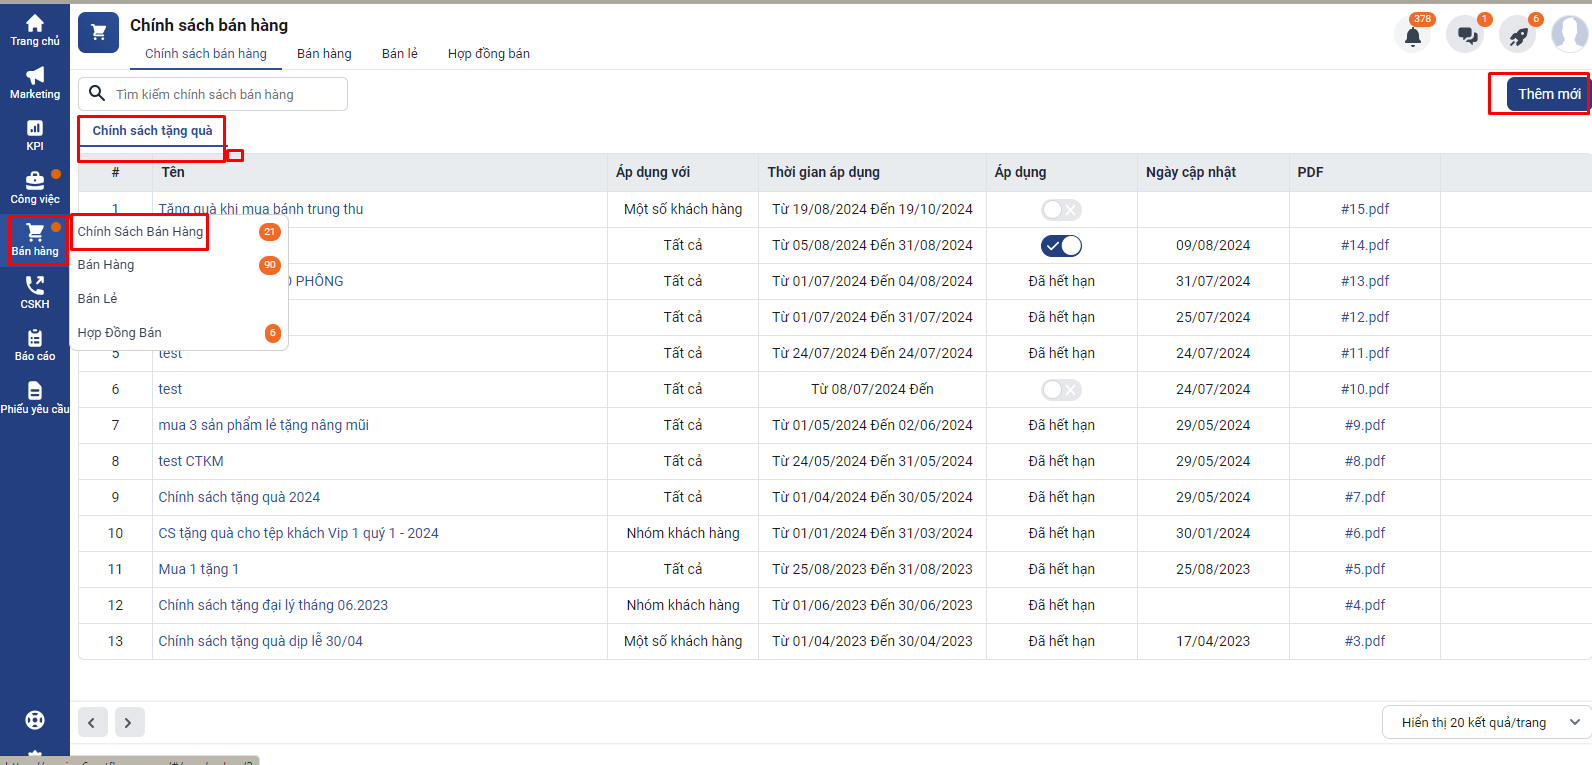The height and width of the screenshot is (765, 1592).
Task: Open the Marketing megaphone icon
Action: [35, 76]
